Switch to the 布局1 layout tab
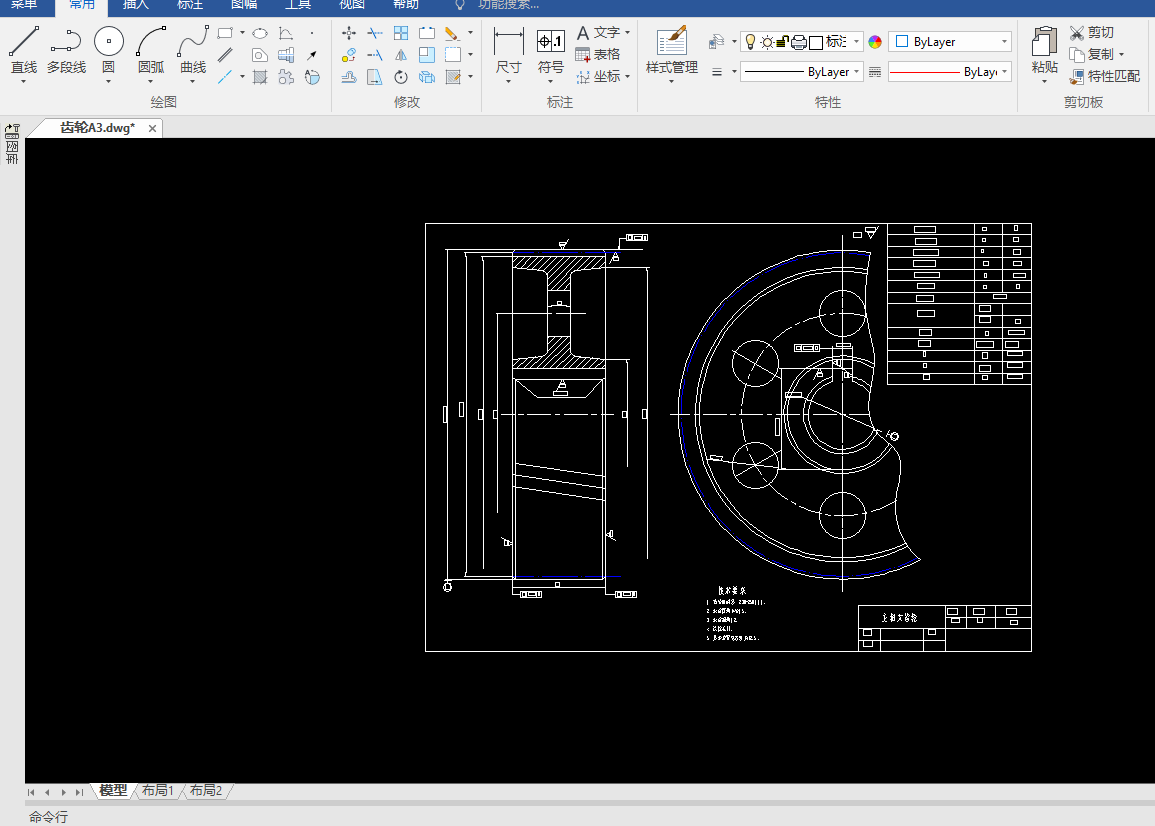 click(x=157, y=791)
